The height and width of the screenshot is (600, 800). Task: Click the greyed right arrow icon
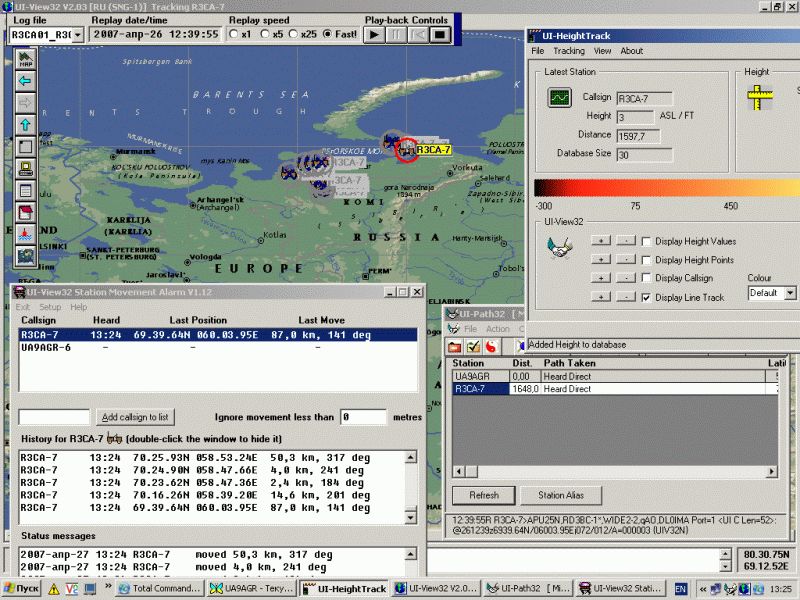point(26,103)
